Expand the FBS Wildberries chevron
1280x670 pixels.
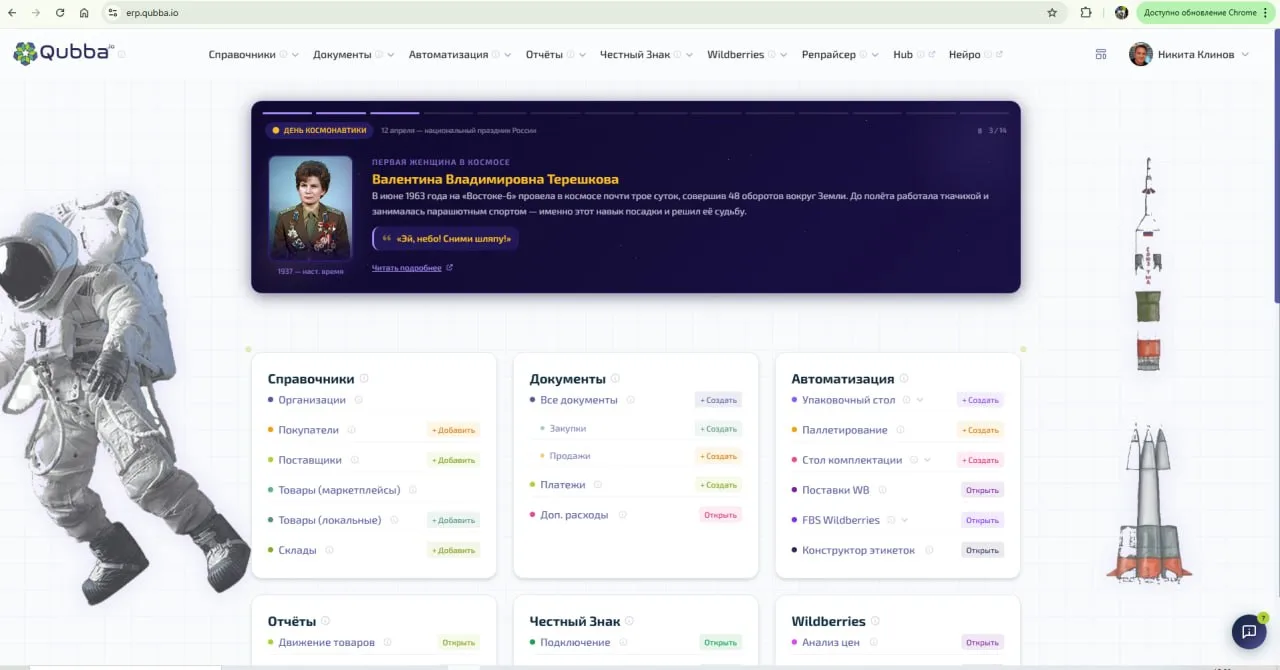click(x=905, y=520)
